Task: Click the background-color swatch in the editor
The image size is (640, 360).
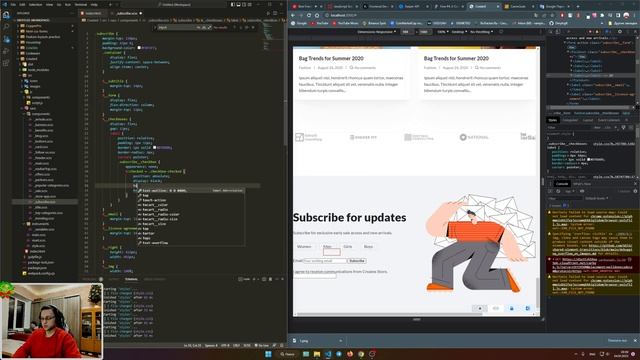Action: point(139,48)
